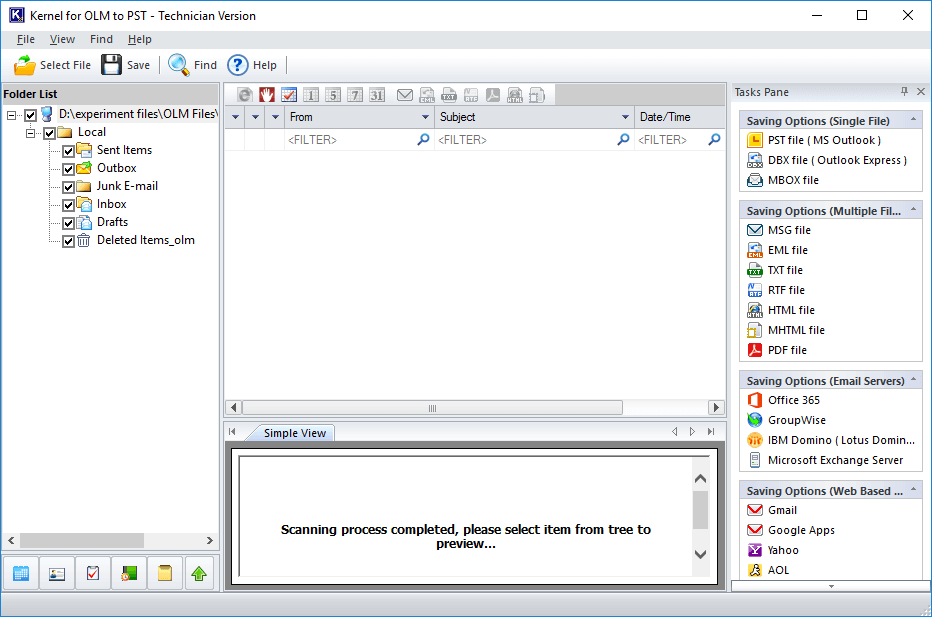The height and width of the screenshot is (617, 933).
Task: Choose DBX file ( Outlook Express ) option
Action: point(826,160)
